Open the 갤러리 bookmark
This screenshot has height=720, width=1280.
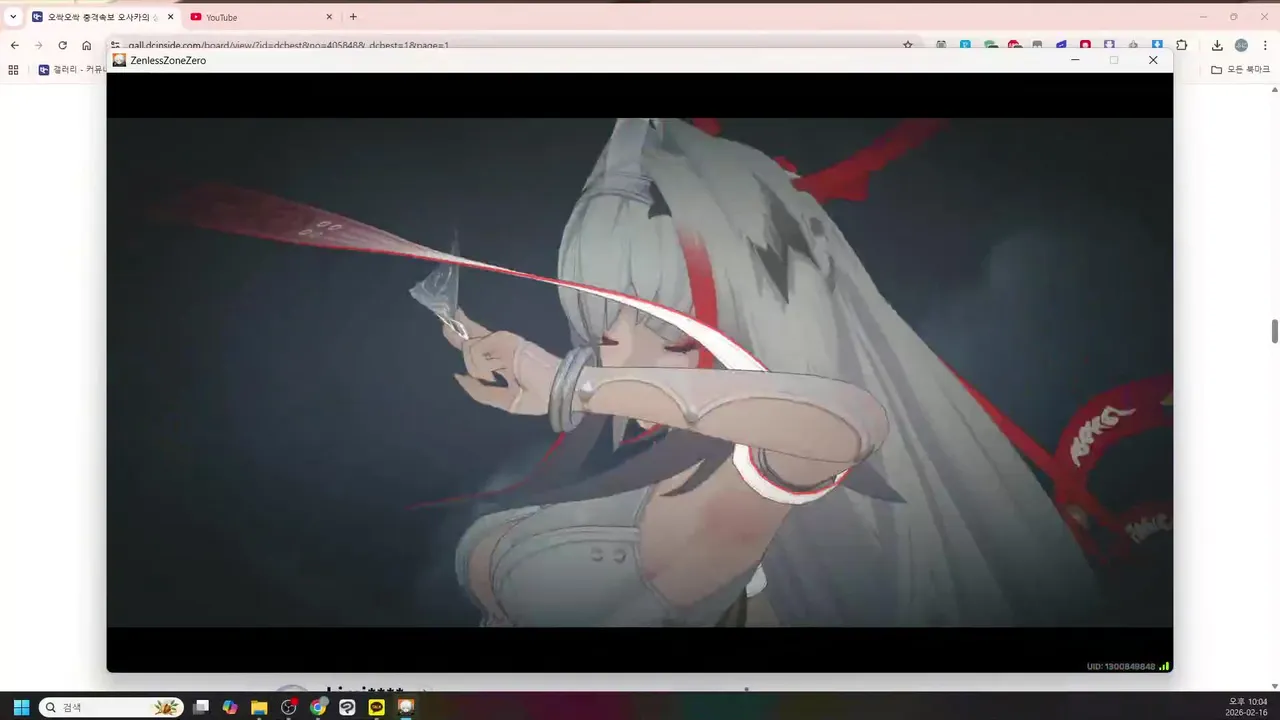coord(71,70)
